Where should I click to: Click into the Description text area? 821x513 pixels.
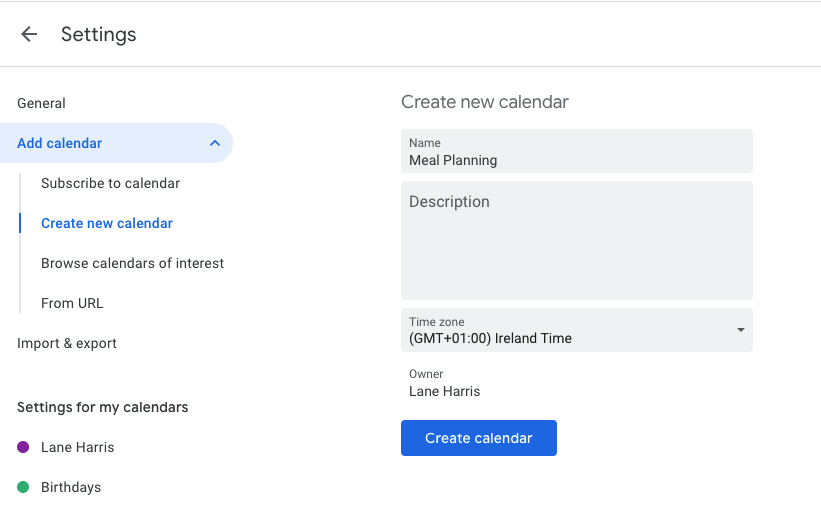[x=576, y=240]
